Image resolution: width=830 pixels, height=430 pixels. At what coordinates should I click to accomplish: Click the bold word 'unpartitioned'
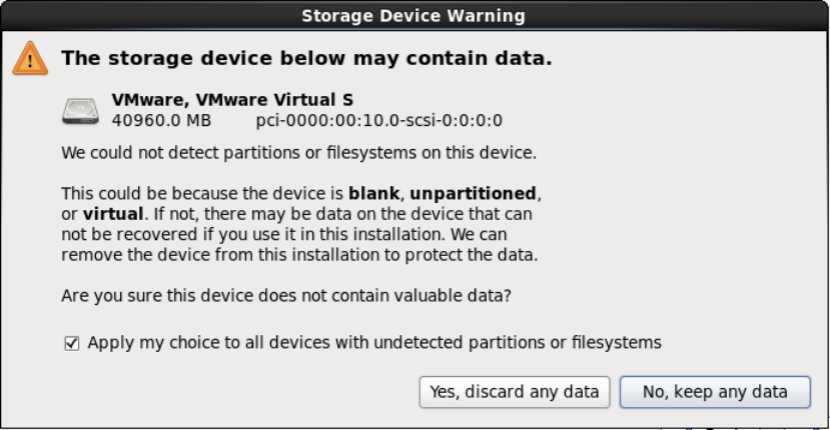pos(473,194)
